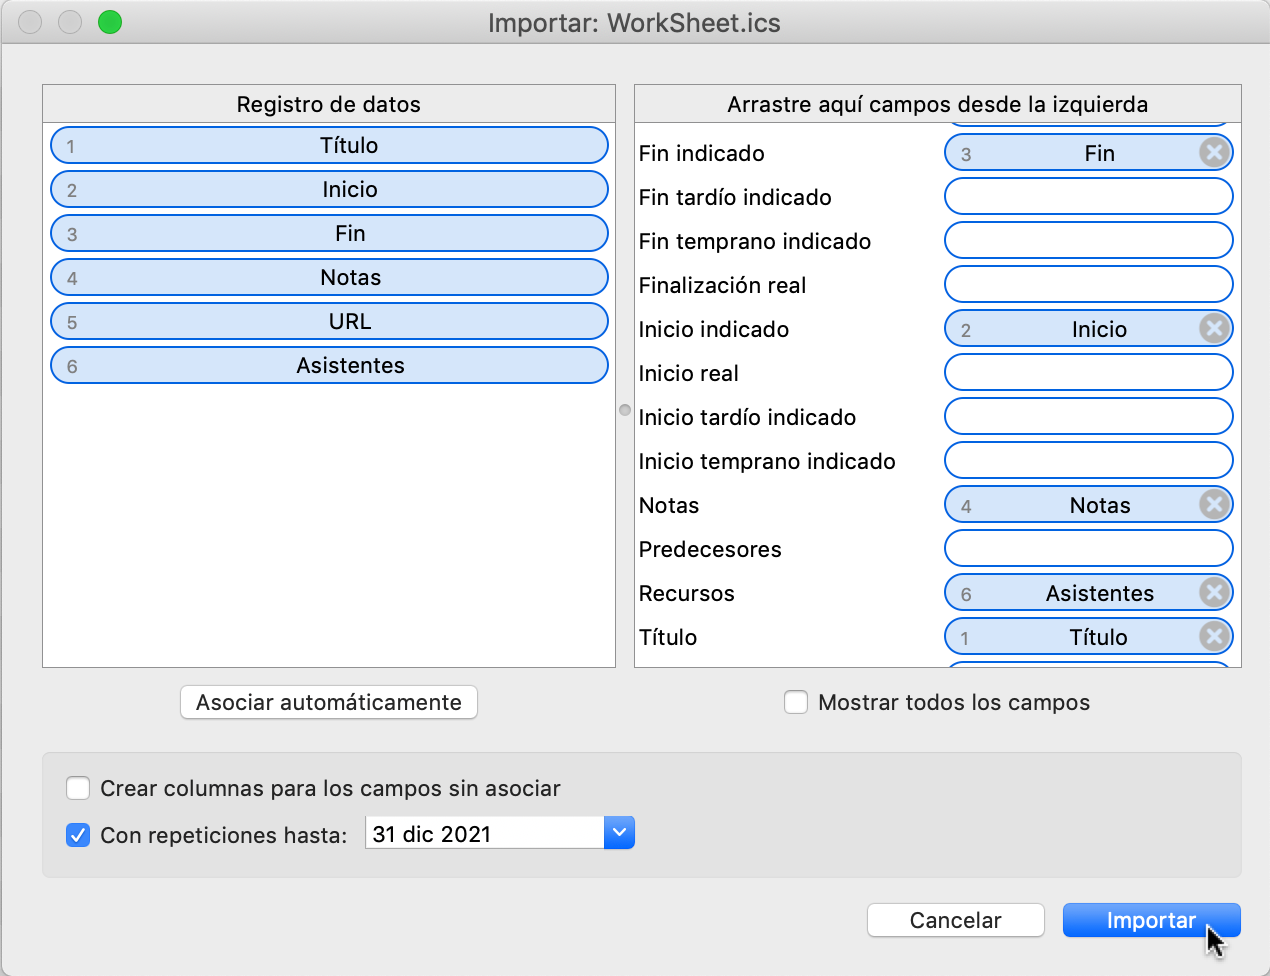
Task: Click 'Asociar automáticamente'
Action: pyautogui.click(x=328, y=702)
